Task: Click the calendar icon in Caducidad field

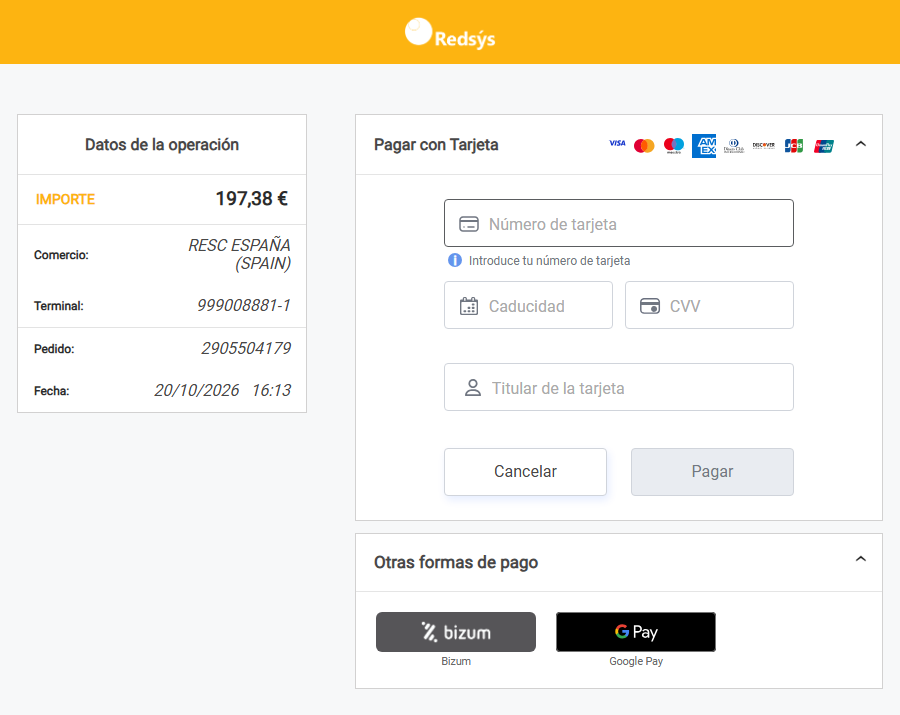Action: 469,306
